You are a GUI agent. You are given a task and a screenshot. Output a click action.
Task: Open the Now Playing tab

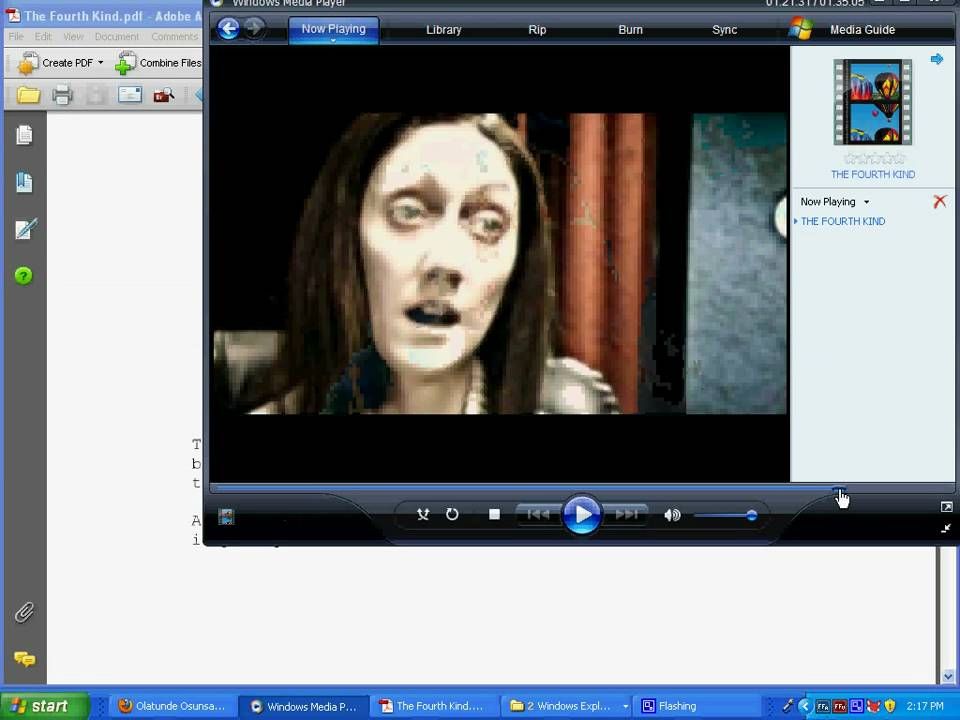point(333,29)
